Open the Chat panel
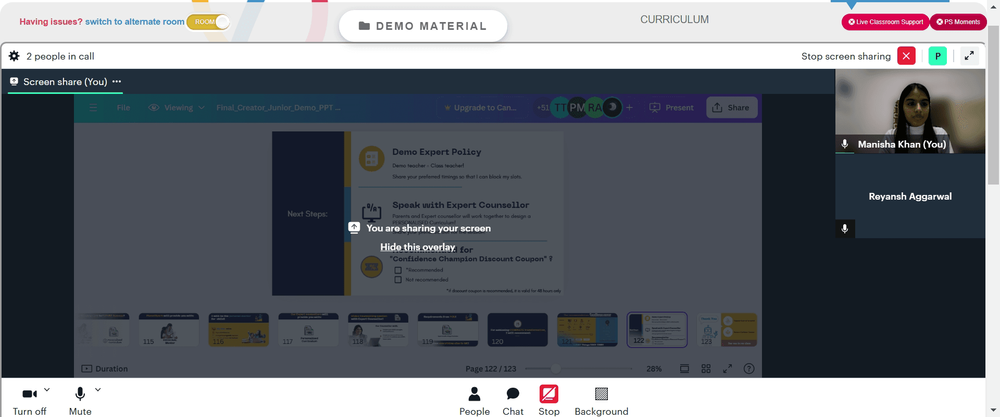 coord(513,401)
